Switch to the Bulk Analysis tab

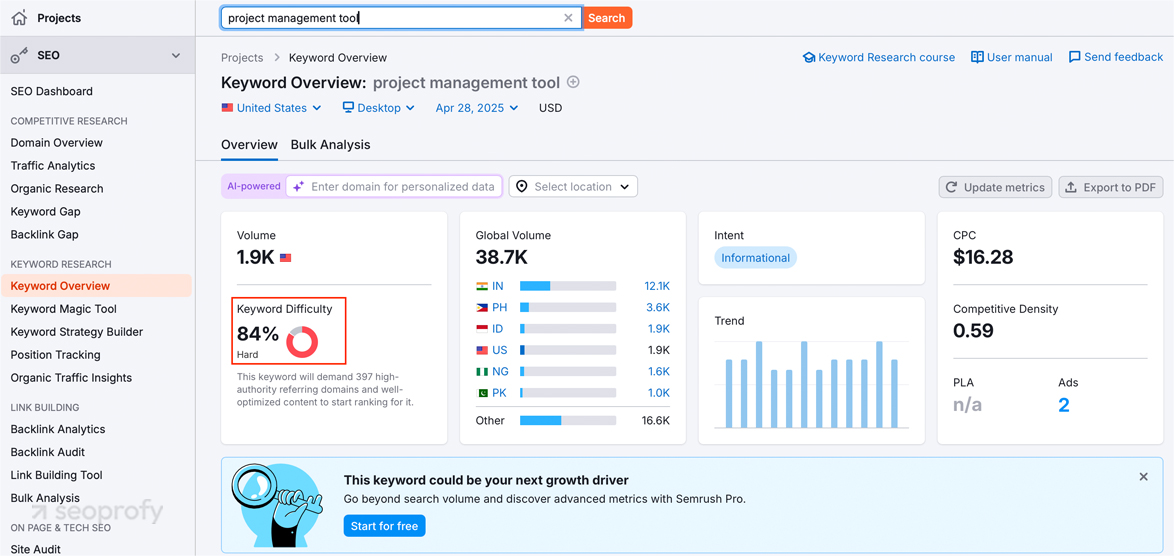point(330,145)
